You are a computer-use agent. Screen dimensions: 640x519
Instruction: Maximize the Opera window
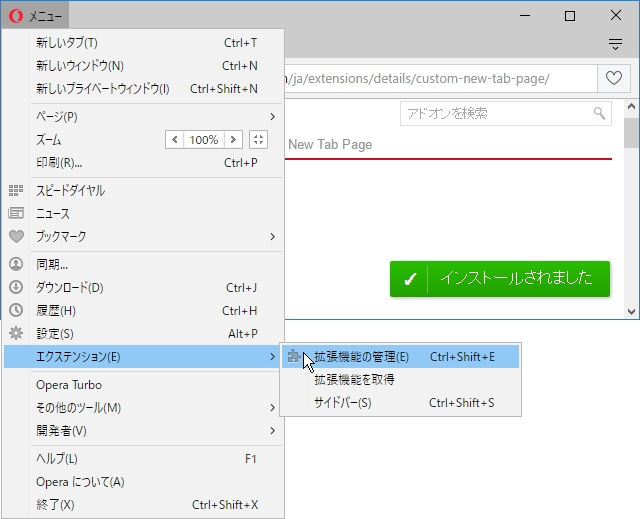coord(570,16)
